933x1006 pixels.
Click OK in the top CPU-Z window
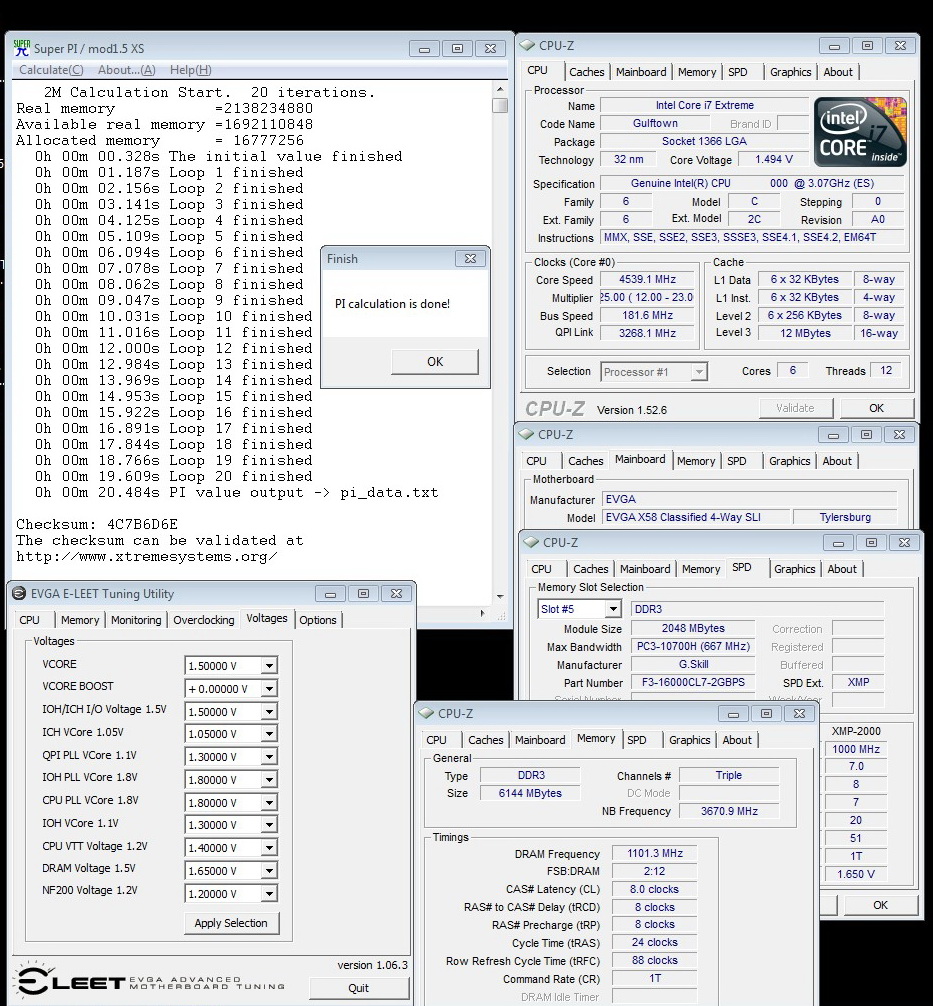[x=877, y=408]
